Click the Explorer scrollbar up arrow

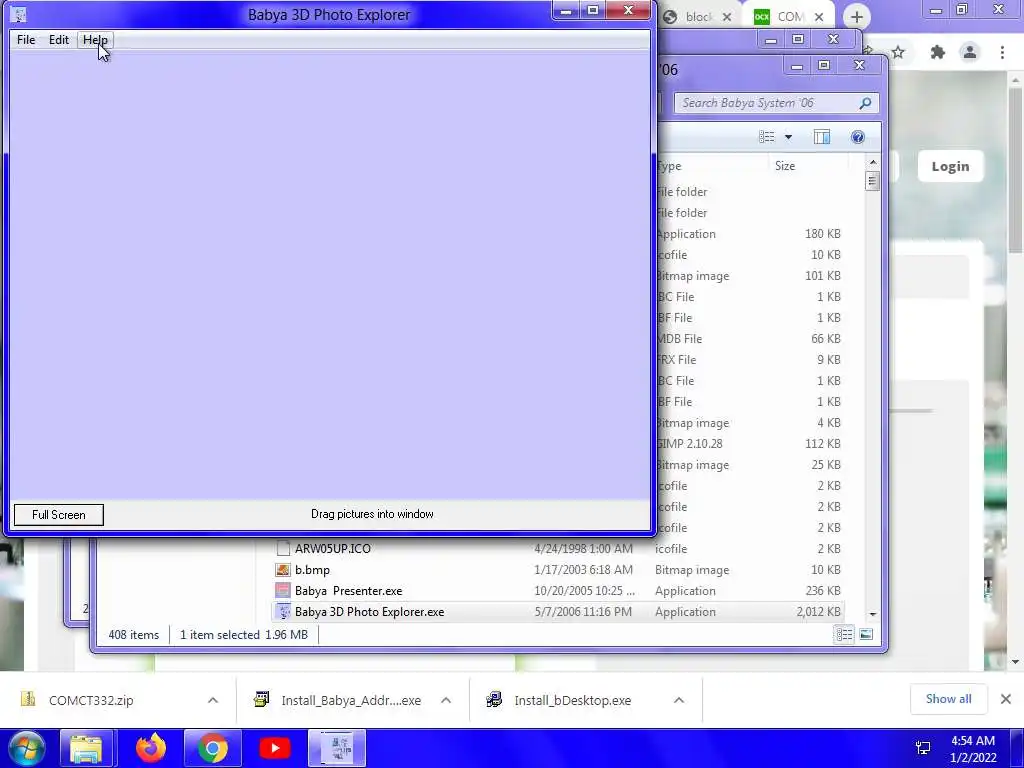(x=872, y=162)
